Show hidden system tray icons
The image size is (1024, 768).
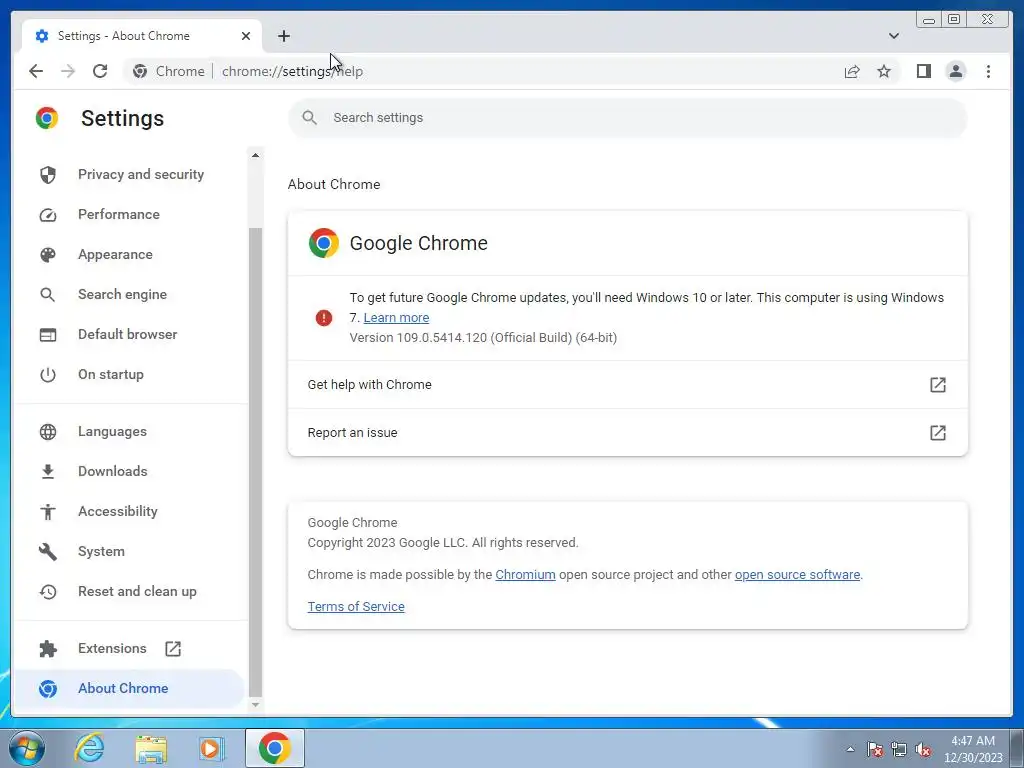click(x=850, y=749)
